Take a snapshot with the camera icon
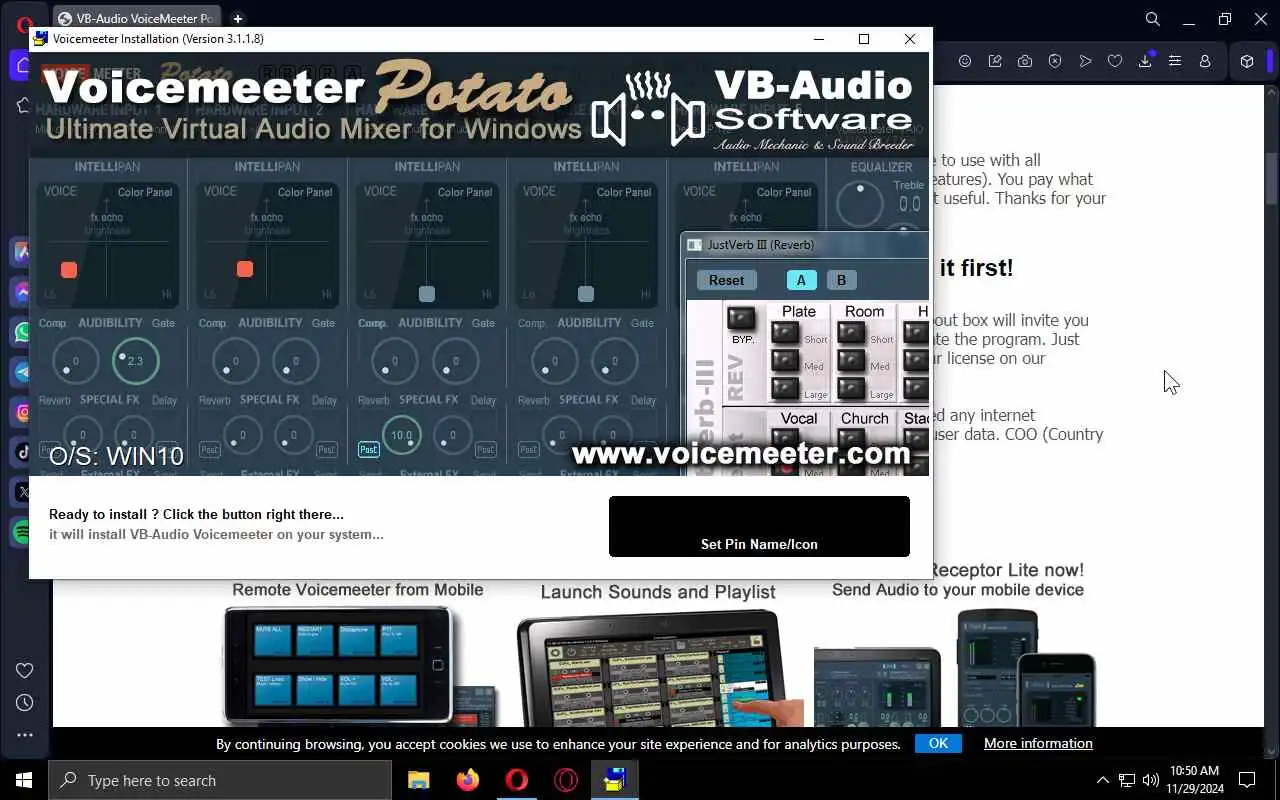The image size is (1280, 800). (1025, 61)
